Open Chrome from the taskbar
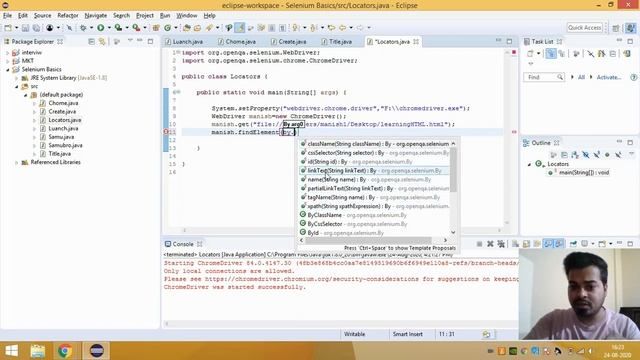The height and width of the screenshot is (360, 640). 64,351
